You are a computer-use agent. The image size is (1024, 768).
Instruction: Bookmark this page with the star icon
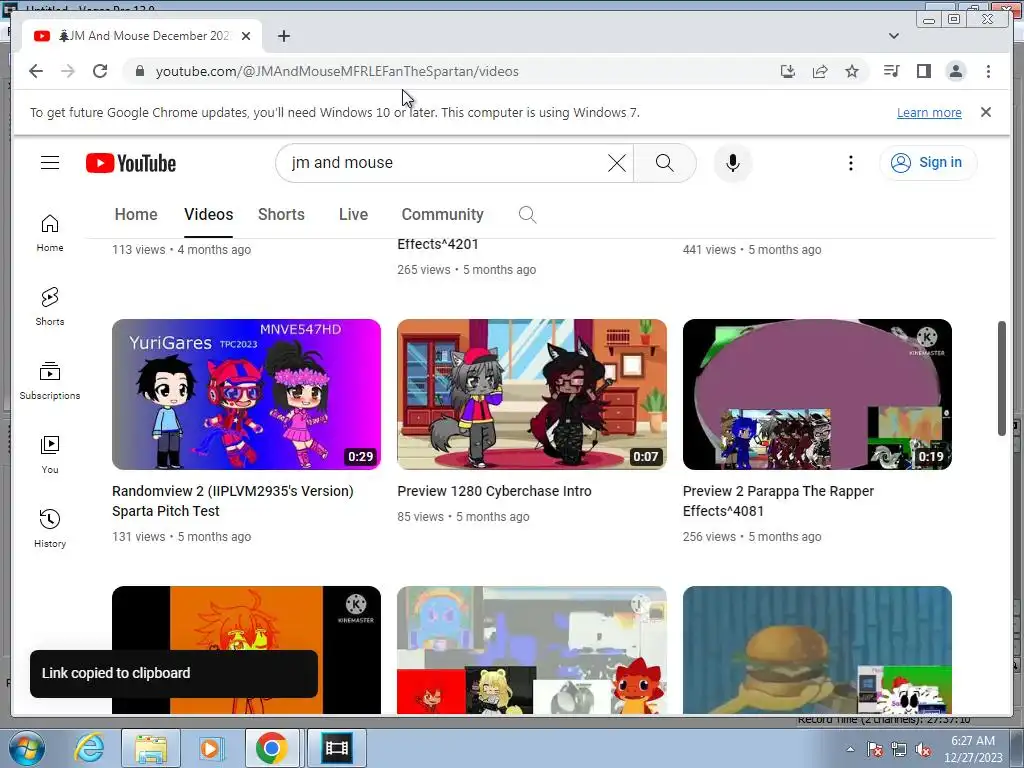[852, 71]
